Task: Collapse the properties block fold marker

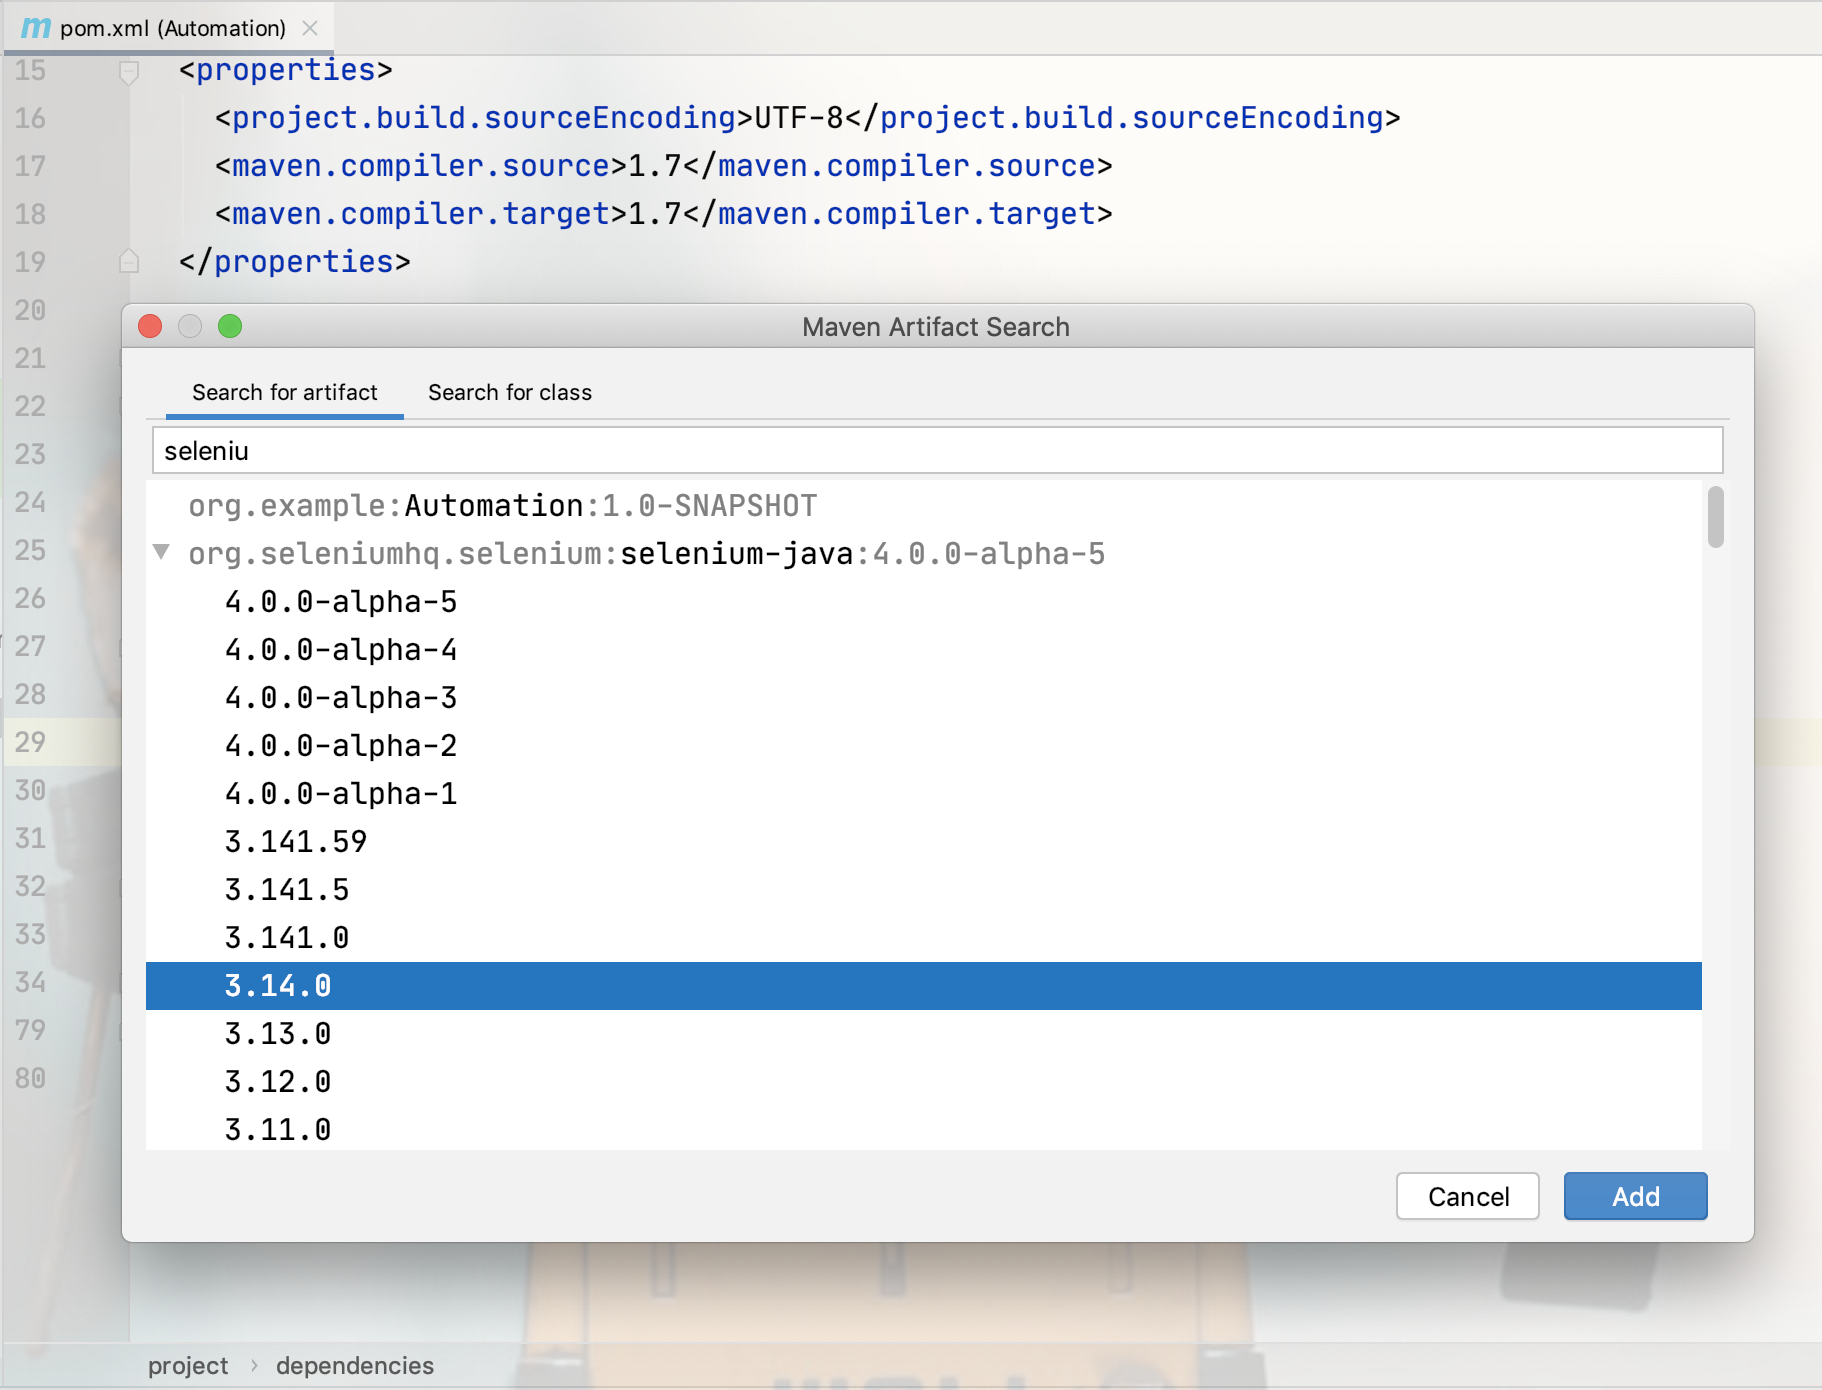Action: click(129, 71)
